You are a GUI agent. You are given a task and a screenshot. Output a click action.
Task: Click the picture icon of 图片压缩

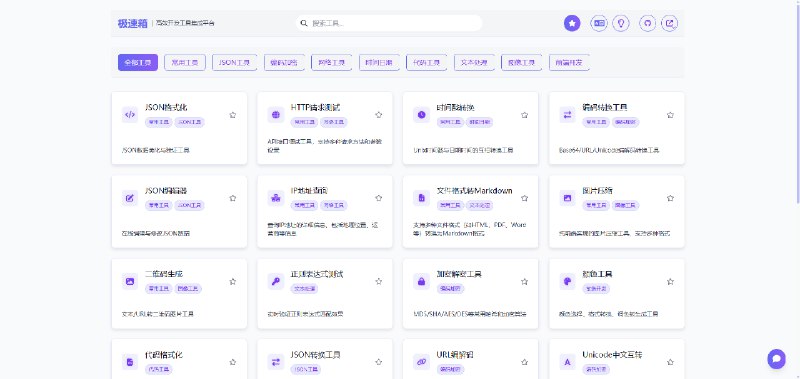(567, 198)
